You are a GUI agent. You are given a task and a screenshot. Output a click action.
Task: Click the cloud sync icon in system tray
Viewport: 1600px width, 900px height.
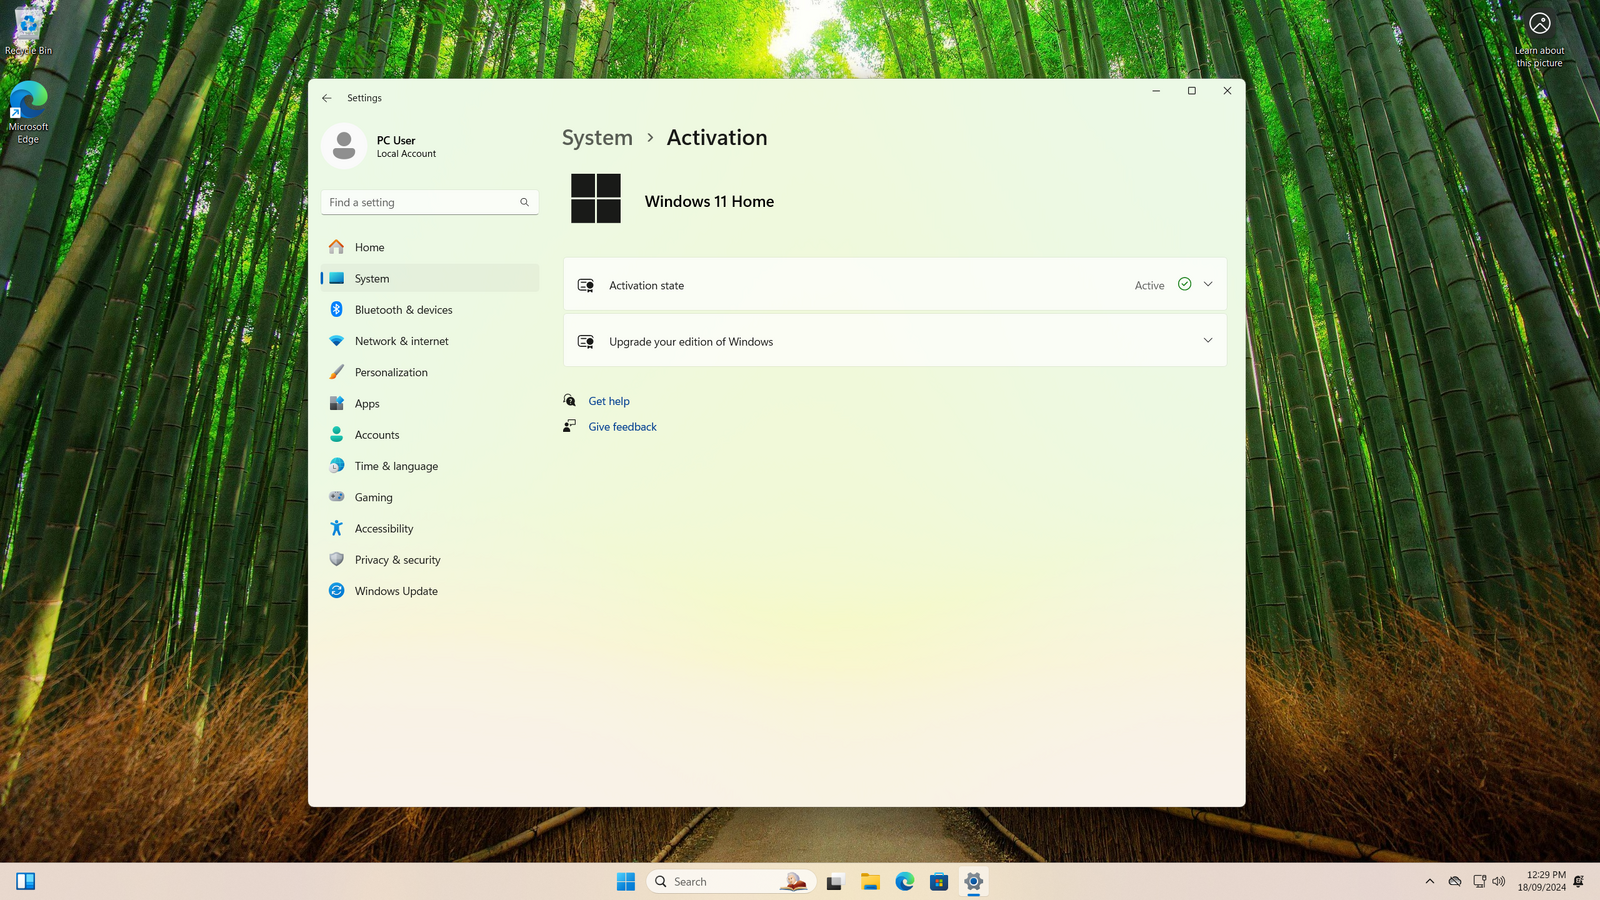click(1455, 881)
